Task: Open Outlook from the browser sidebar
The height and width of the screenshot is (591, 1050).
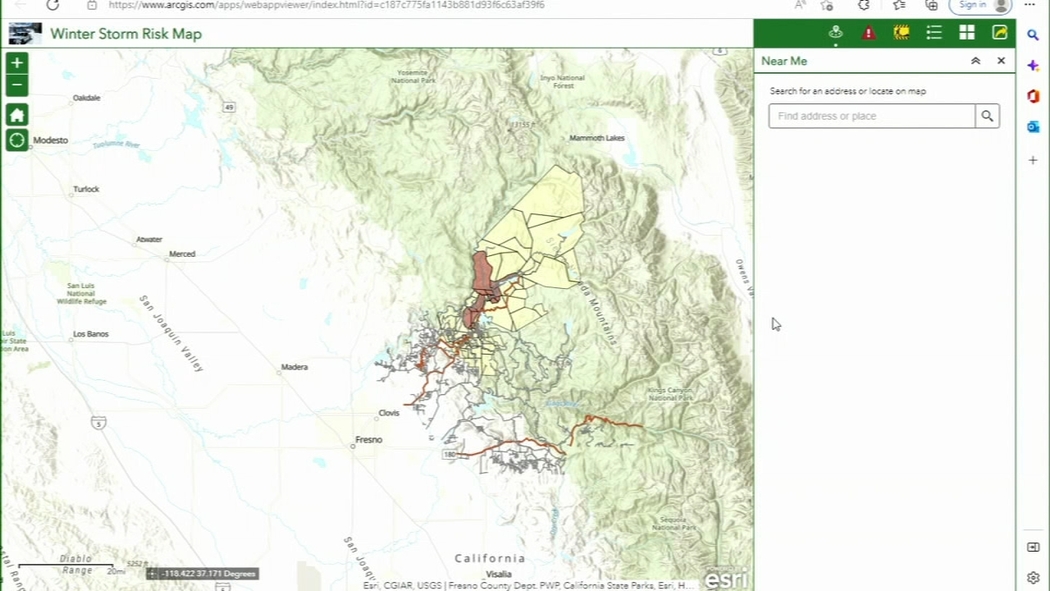Action: 1033,127
